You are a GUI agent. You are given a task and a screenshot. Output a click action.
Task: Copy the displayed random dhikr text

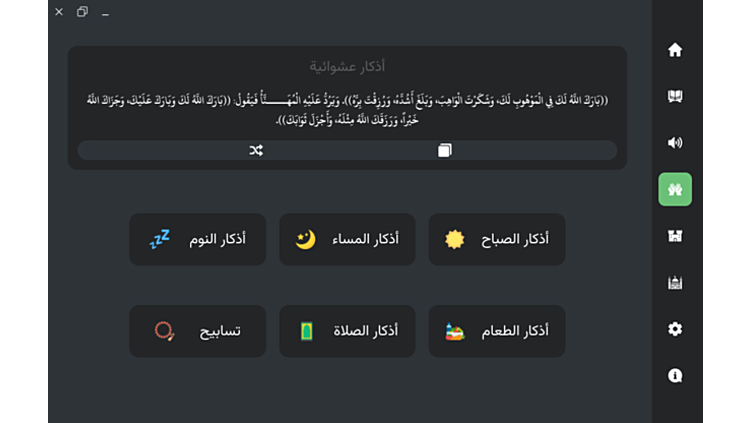point(445,151)
